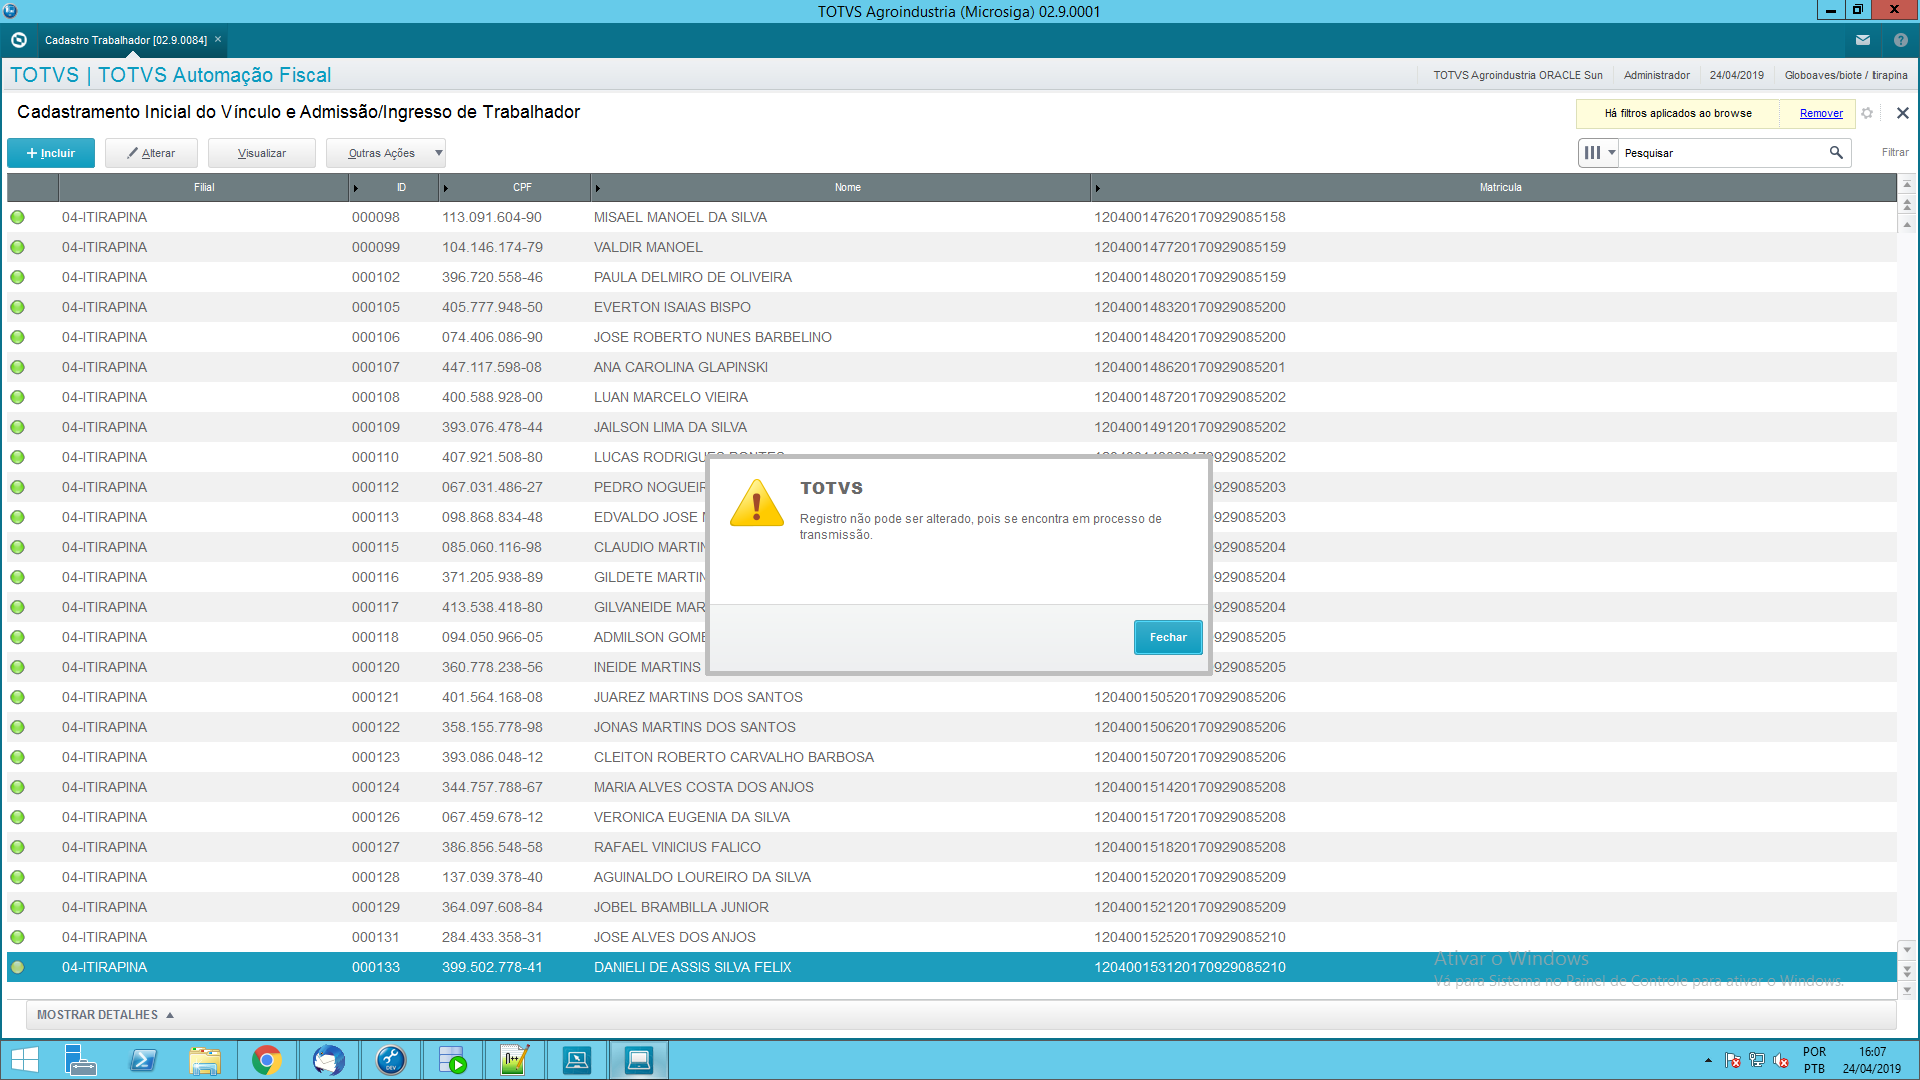Viewport: 1920px width, 1080px height.
Task: Select the row JAILSON LIMA DA SILVA
Action: (x=952, y=427)
